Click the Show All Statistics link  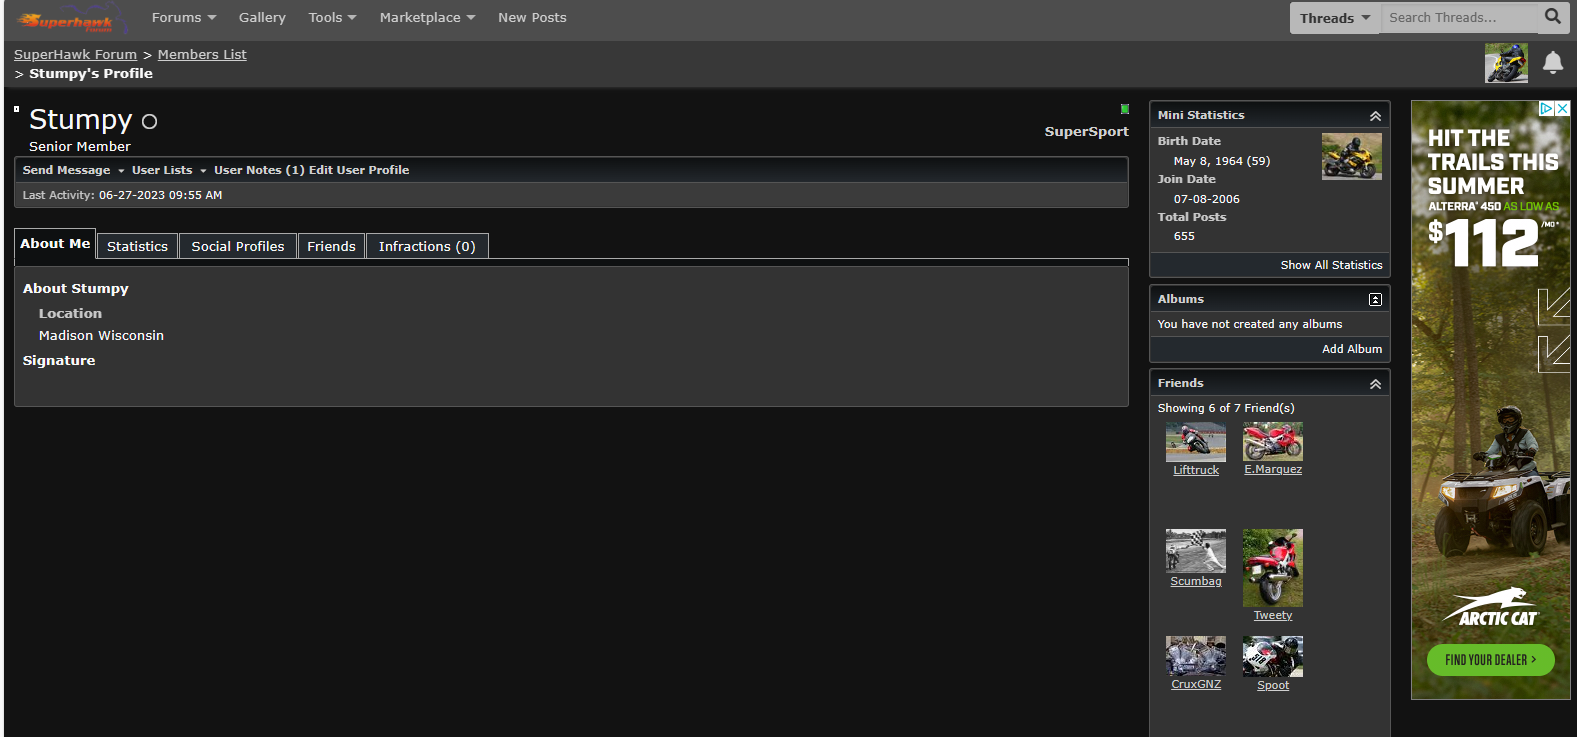1331,265
